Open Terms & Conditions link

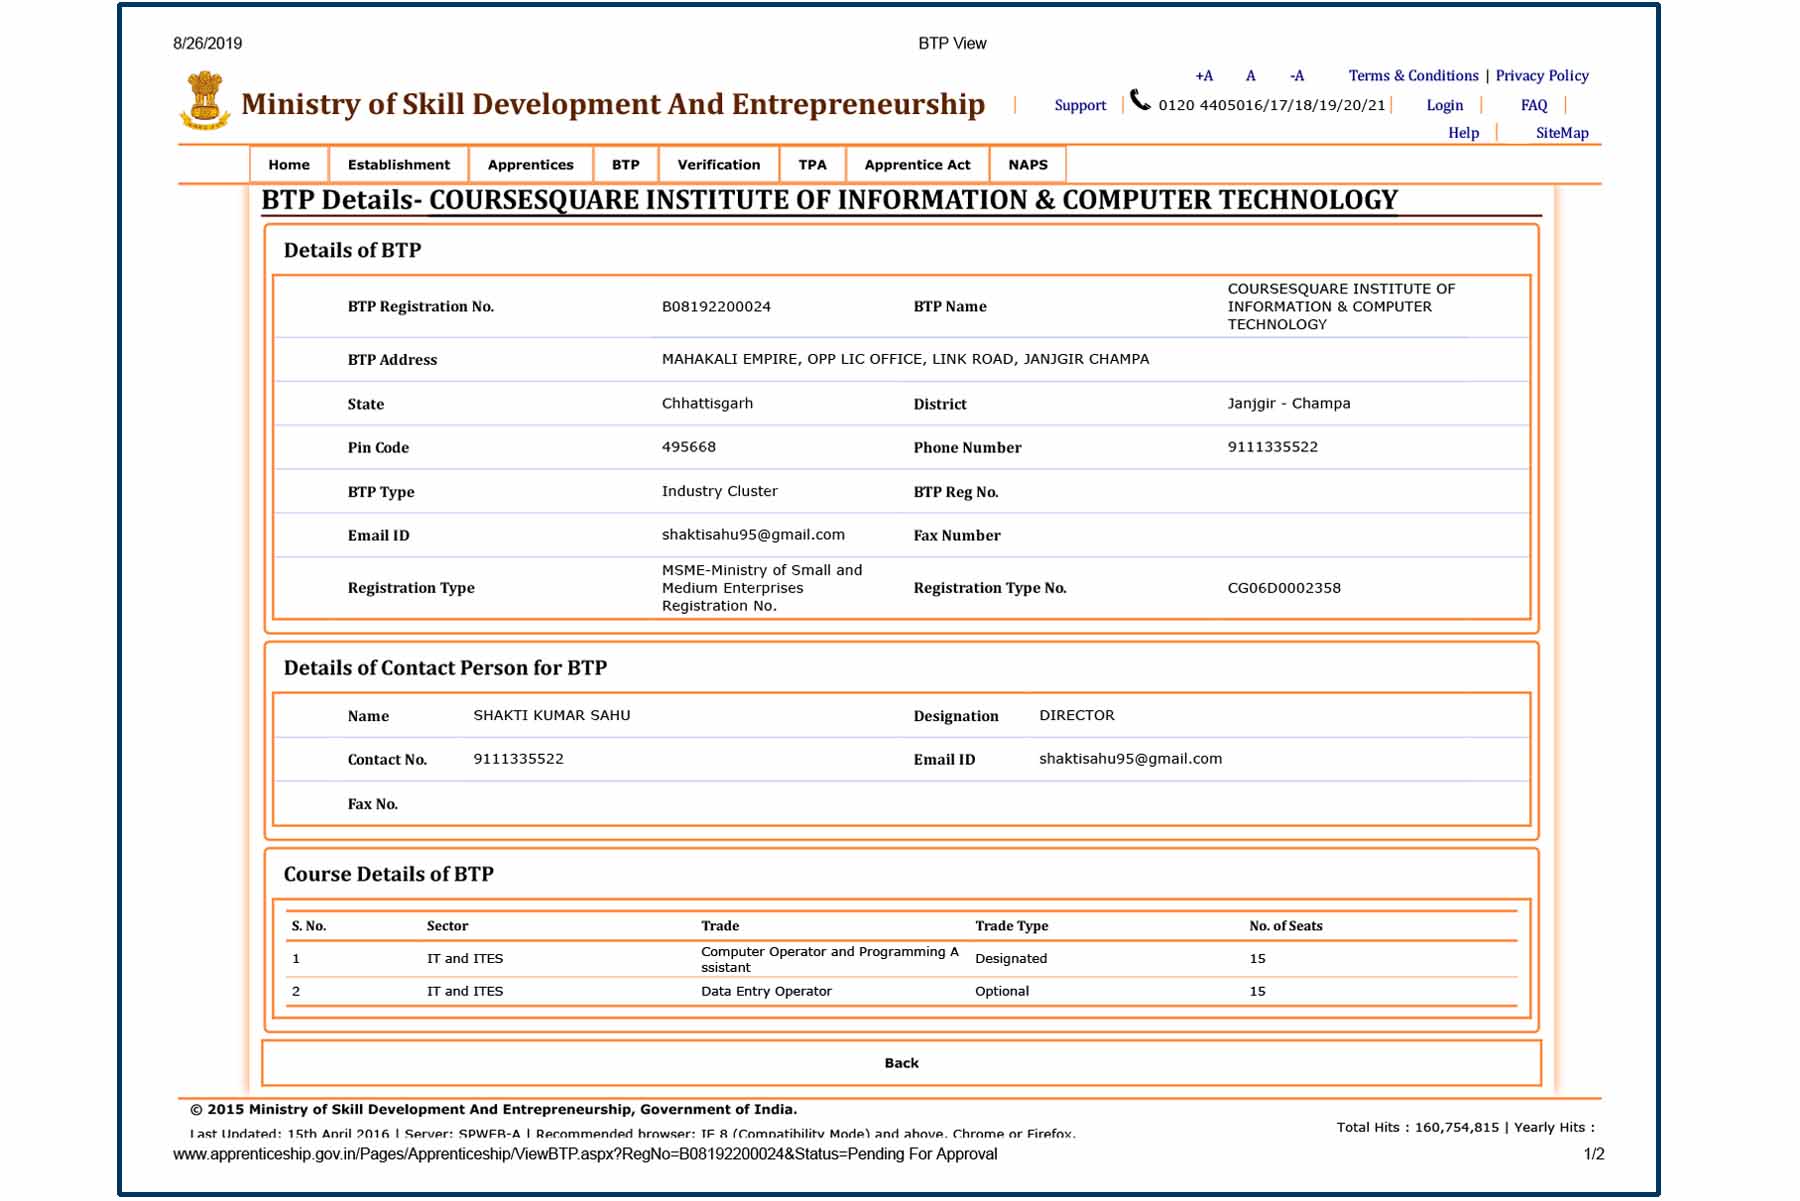tap(1413, 76)
